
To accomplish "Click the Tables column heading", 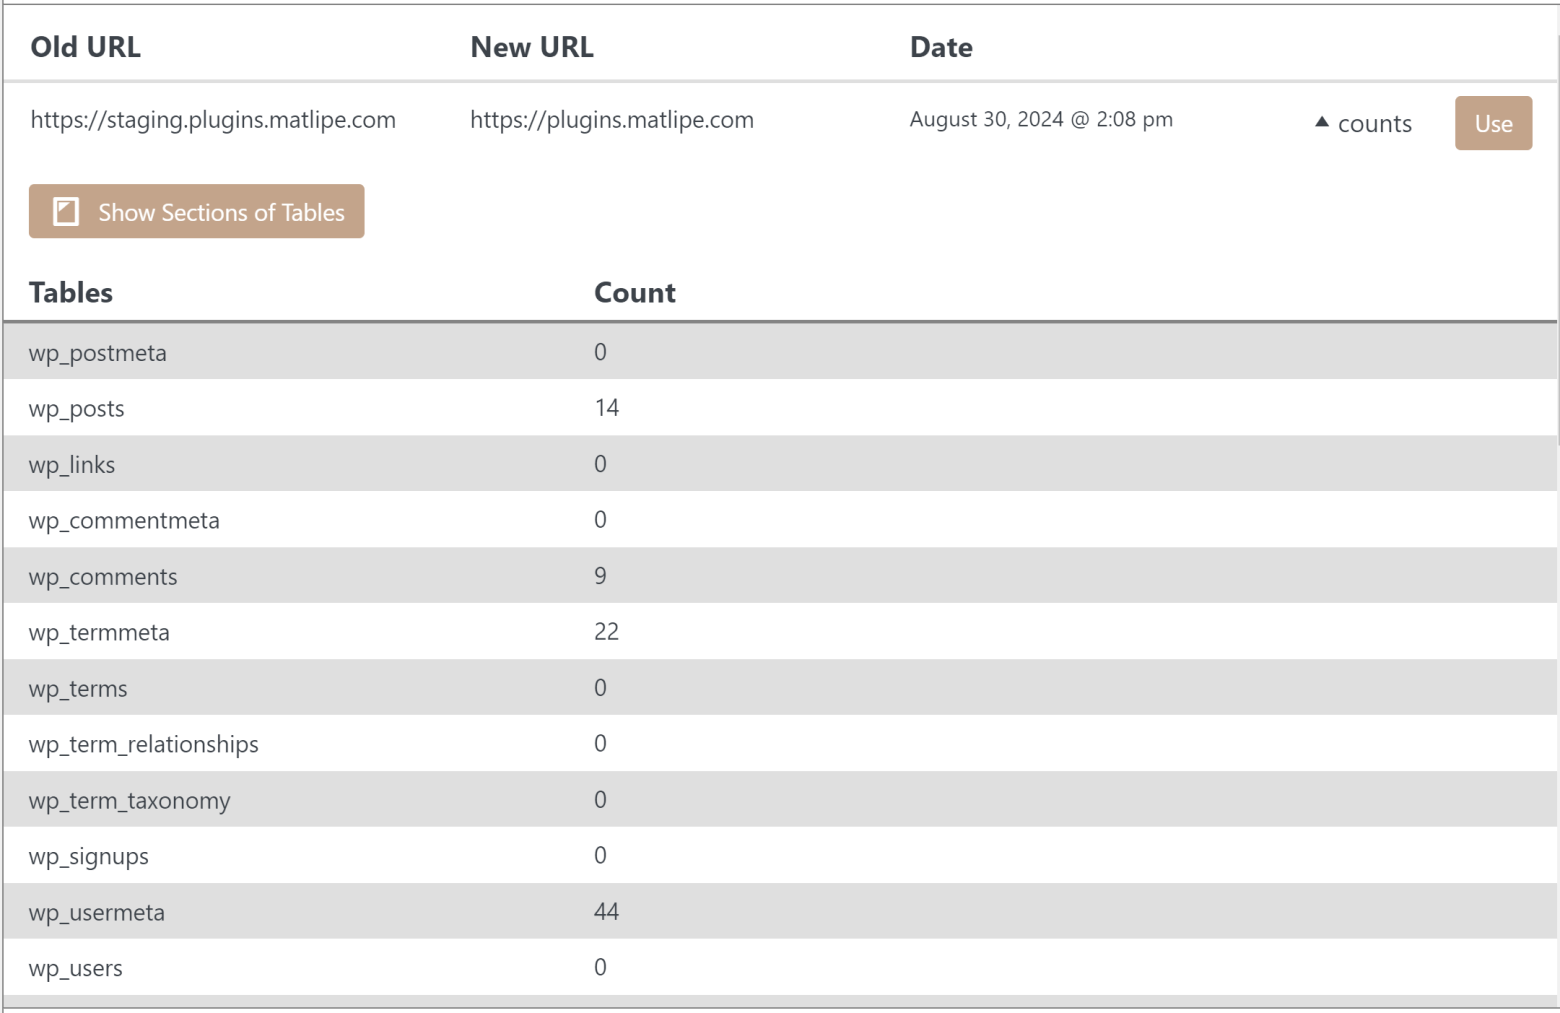I will pos(71,293).
